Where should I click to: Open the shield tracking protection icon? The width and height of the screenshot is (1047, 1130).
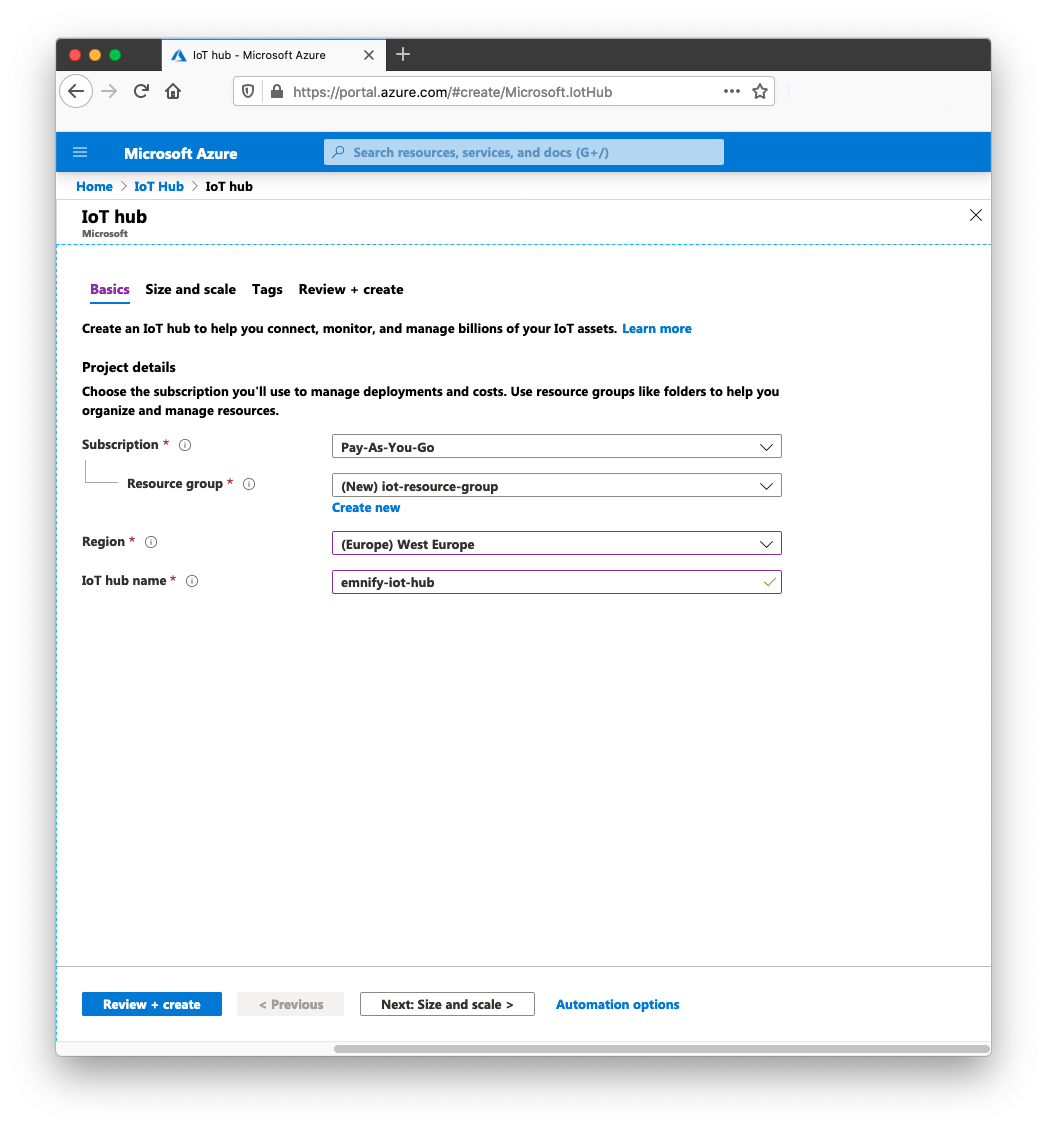click(x=248, y=92)
